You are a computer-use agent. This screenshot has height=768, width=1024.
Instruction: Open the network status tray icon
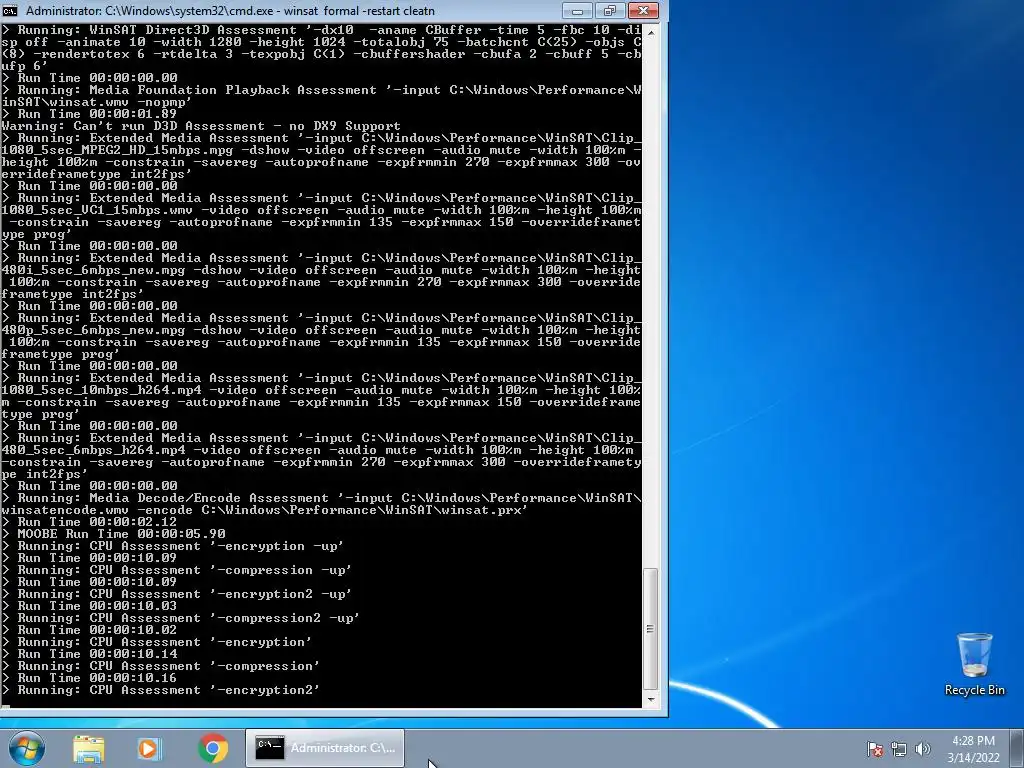(899, 748)
